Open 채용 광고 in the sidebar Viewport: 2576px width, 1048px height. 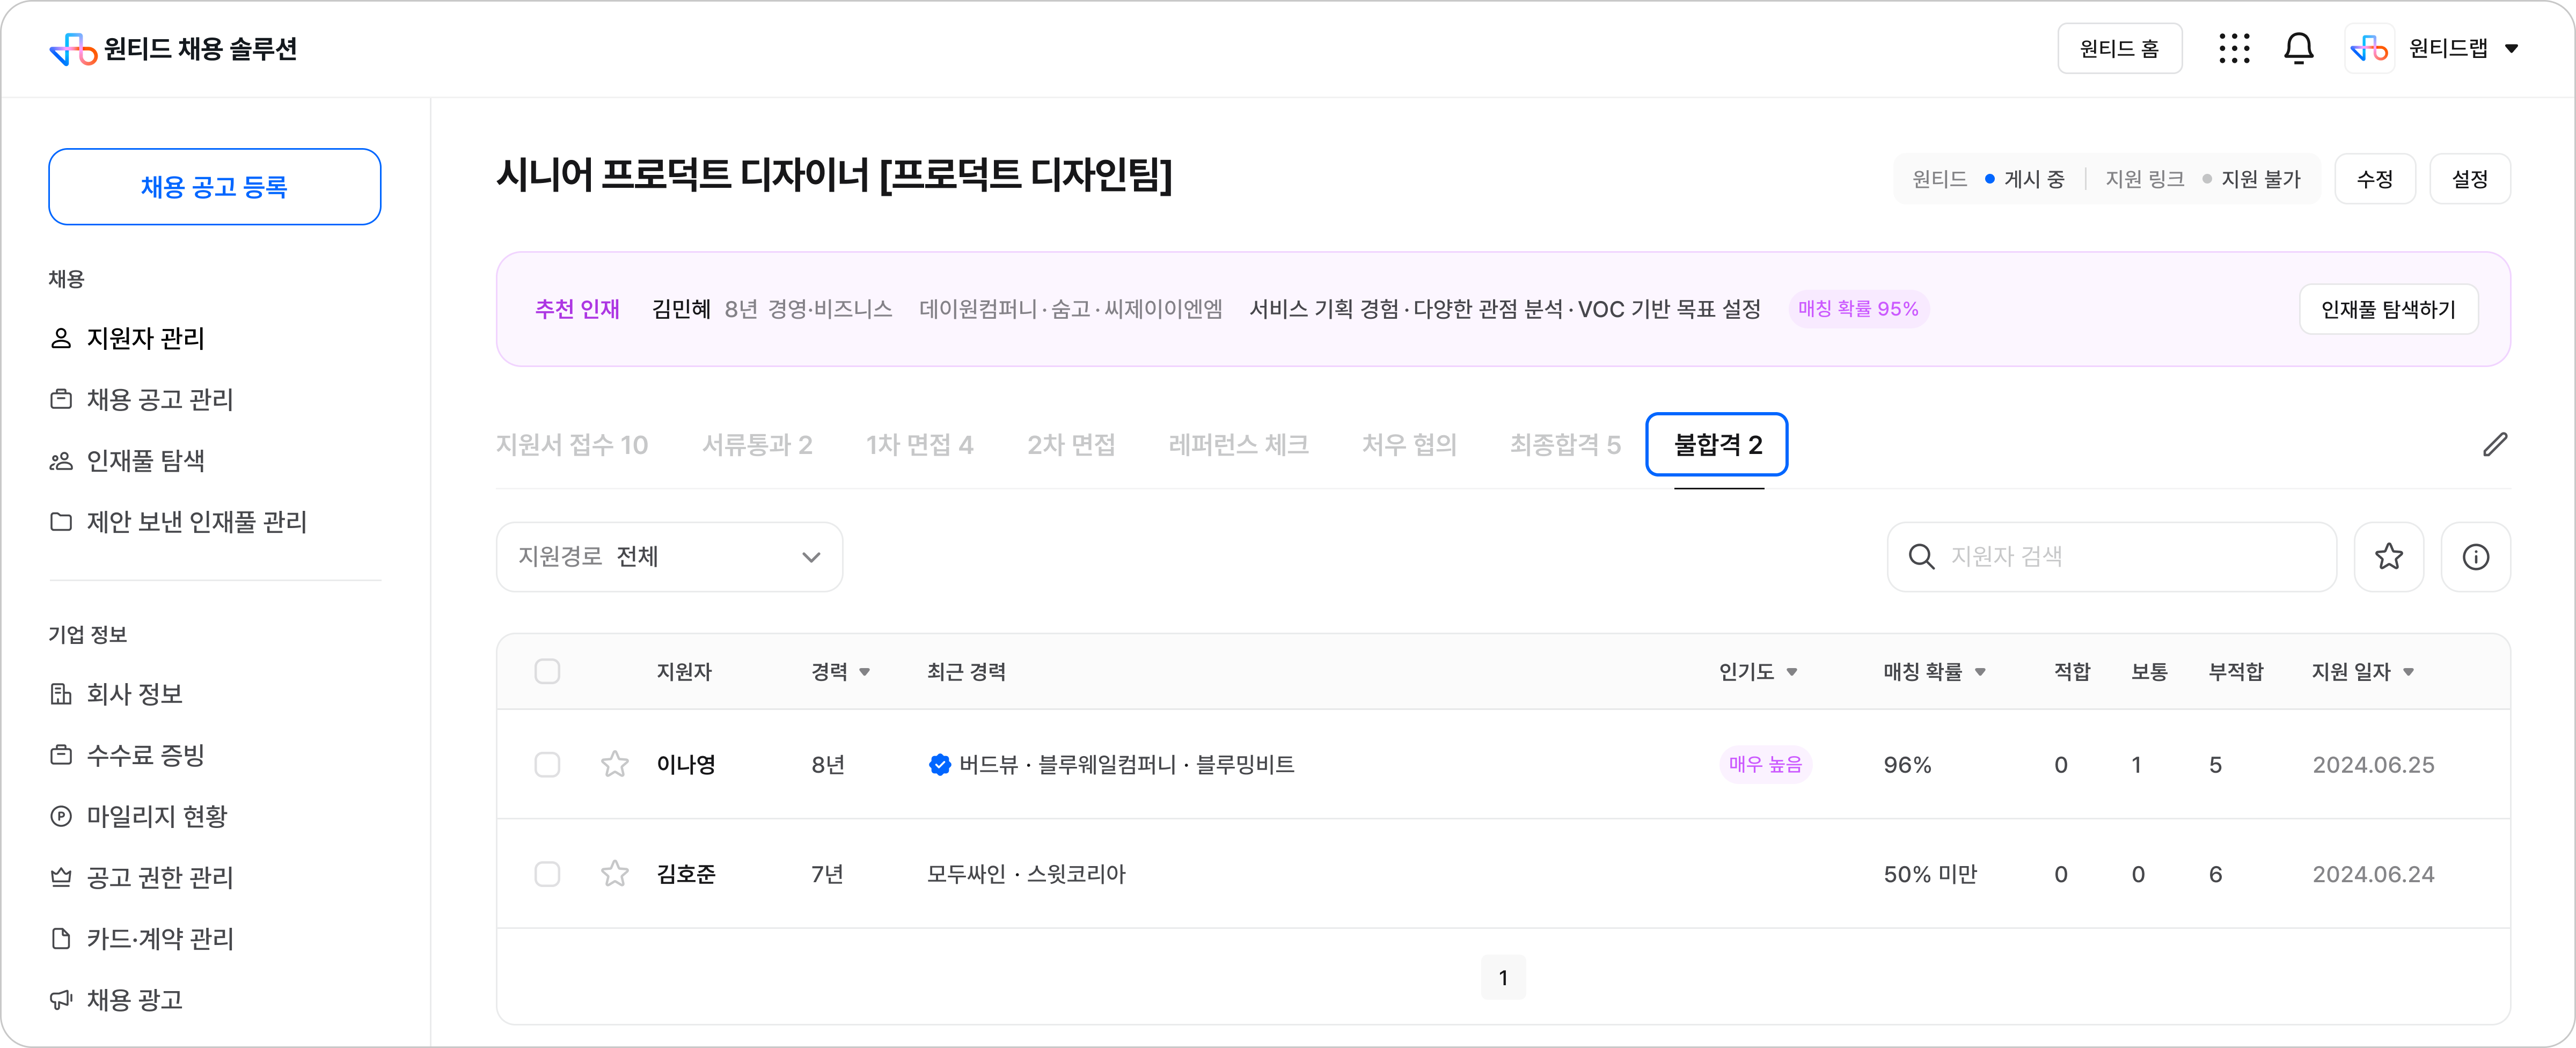click(135, 999)
